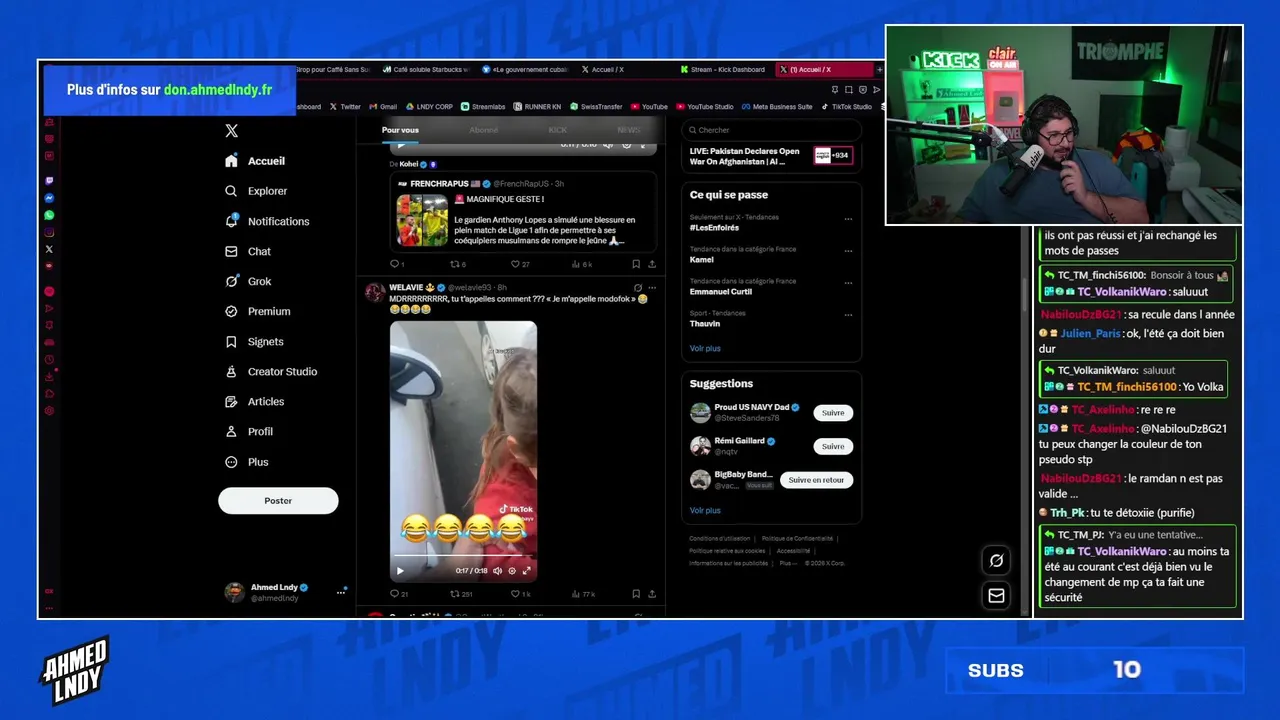Follow Proud US NAVY Dad

point(833,413)
